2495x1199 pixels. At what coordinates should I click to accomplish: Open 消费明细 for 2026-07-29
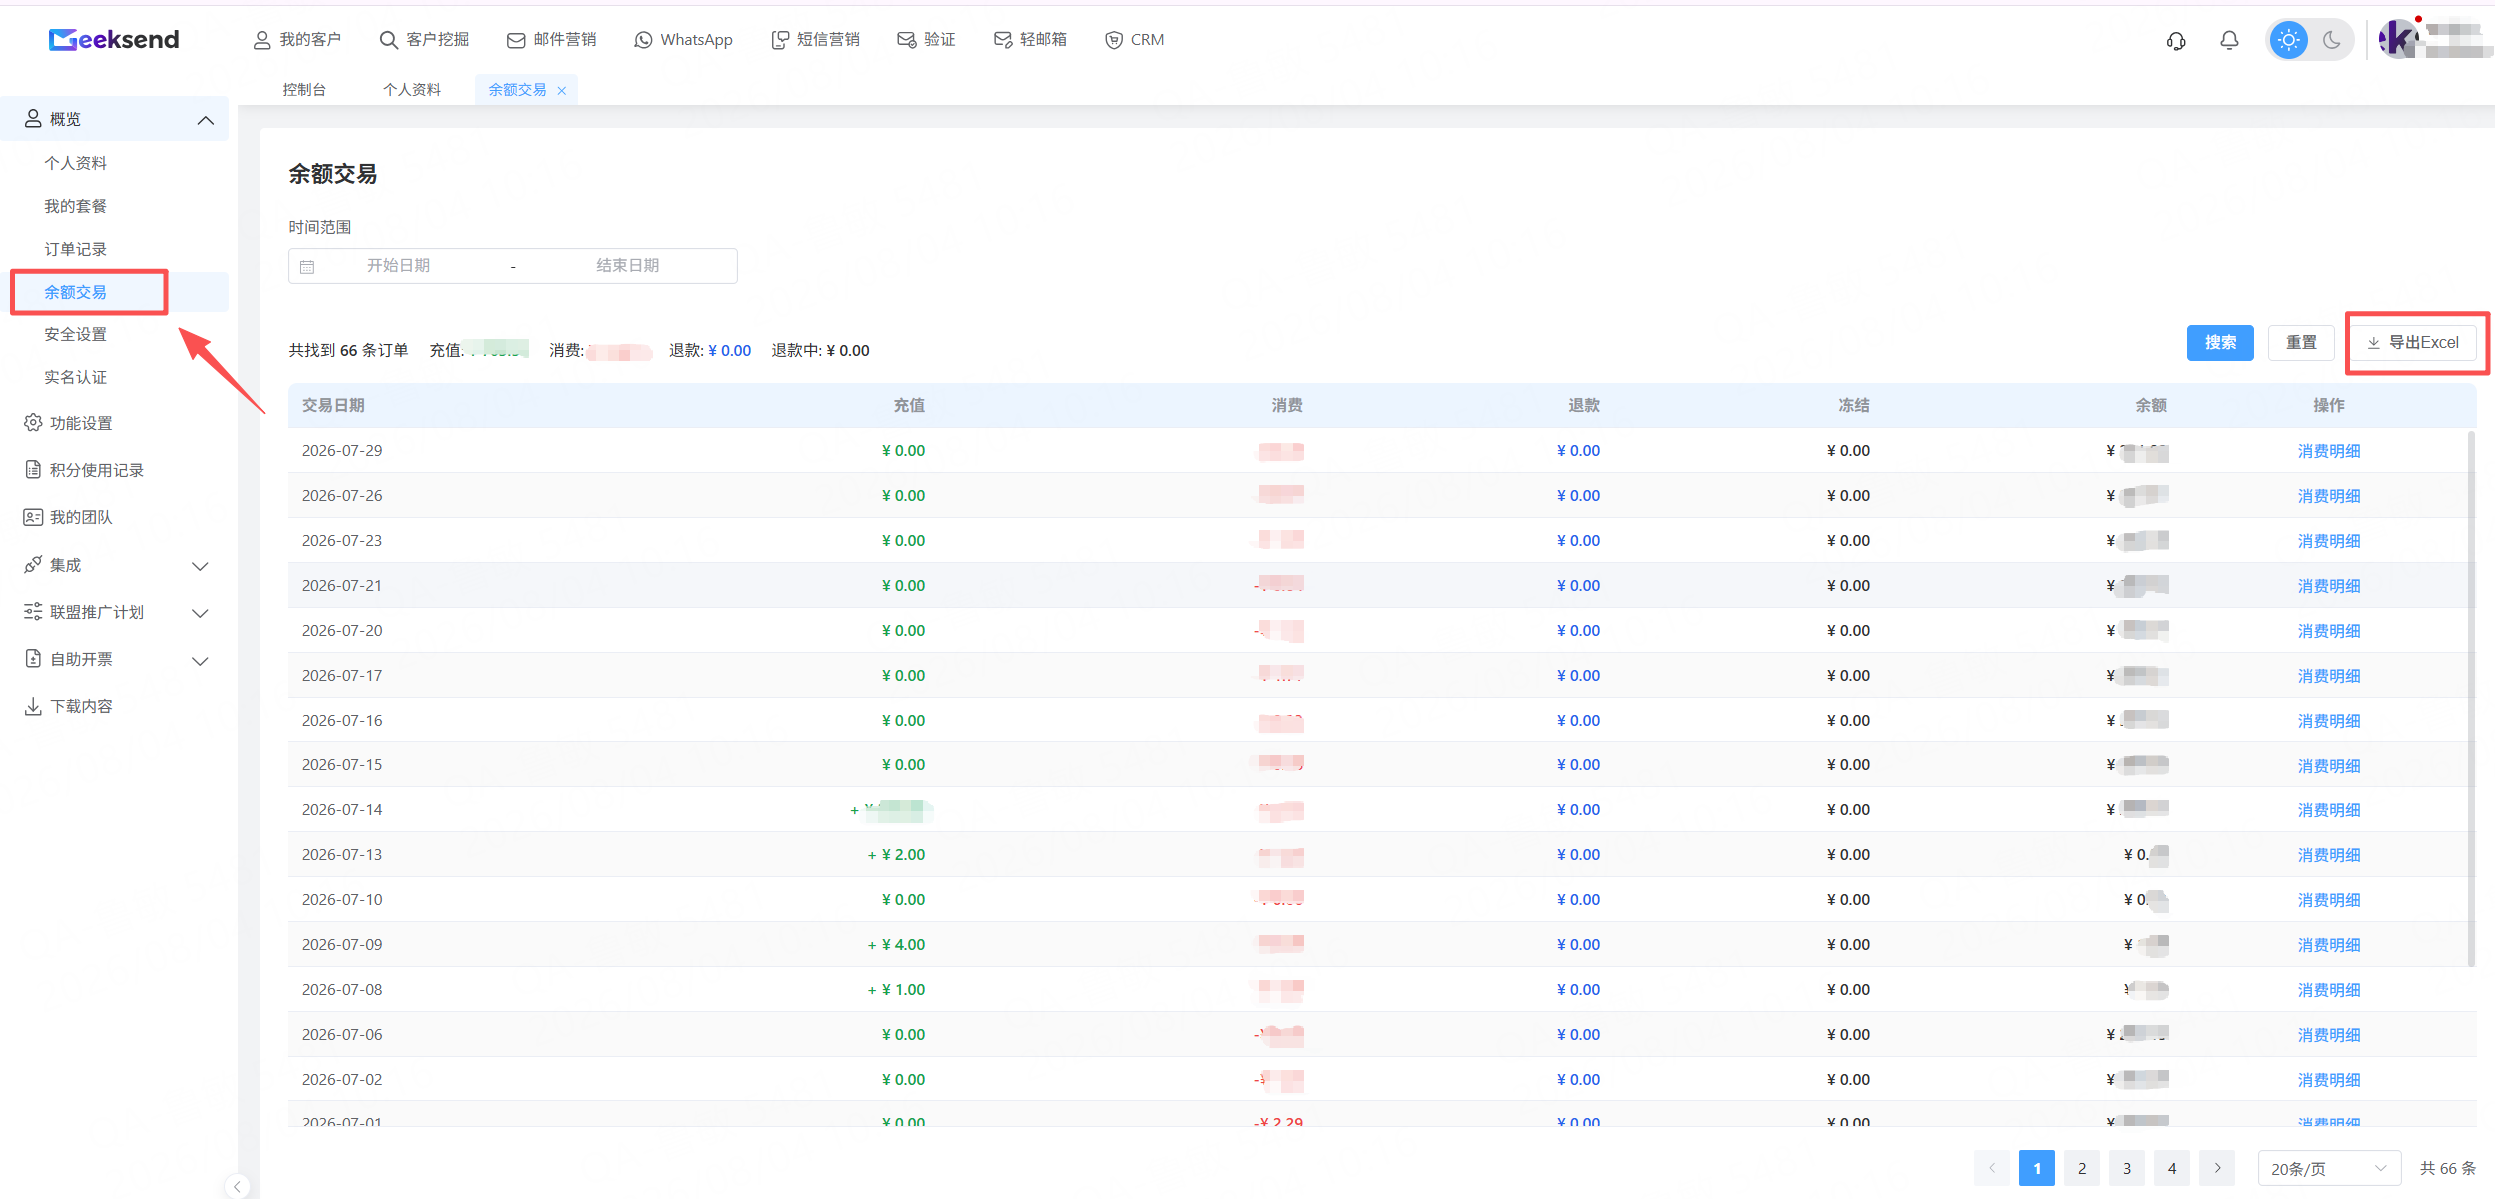2328,451
